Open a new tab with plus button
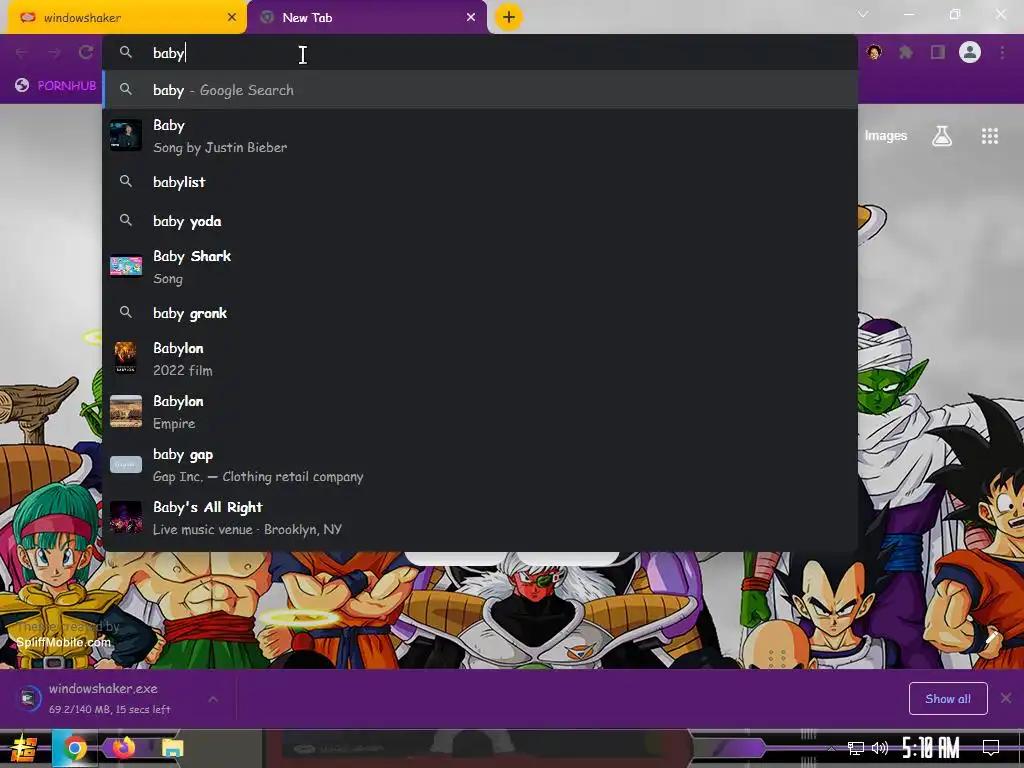 coord(509,17)
